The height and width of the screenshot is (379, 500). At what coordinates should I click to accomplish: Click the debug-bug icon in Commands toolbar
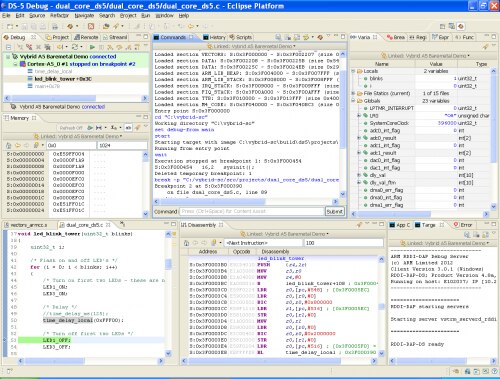(320, 37)
